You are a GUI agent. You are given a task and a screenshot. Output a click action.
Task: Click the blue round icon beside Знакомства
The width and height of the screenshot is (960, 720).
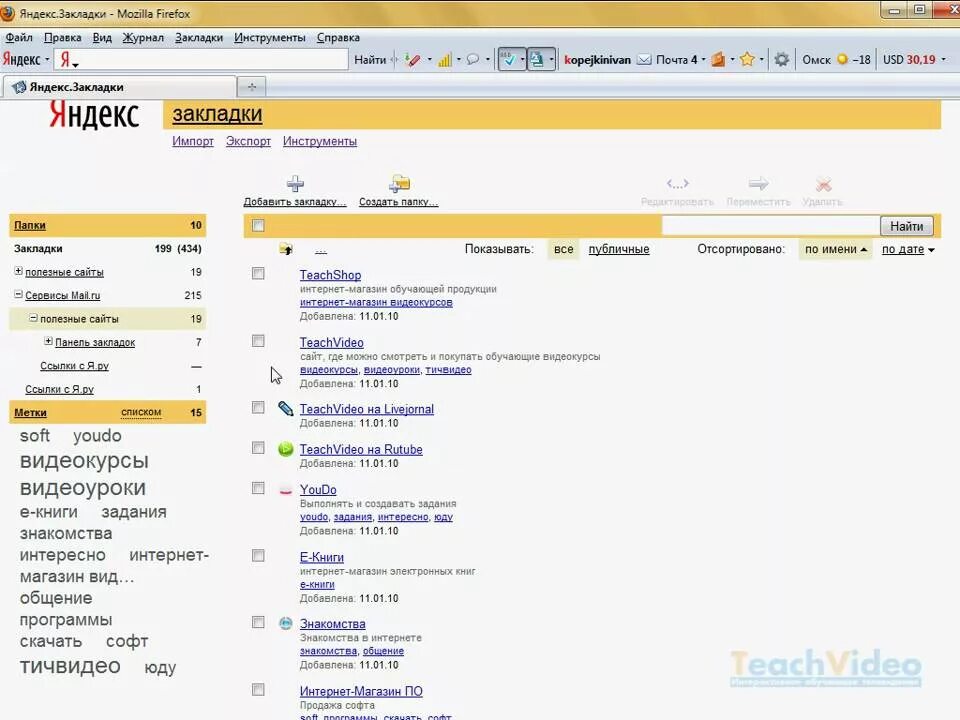tap(285, 623)
